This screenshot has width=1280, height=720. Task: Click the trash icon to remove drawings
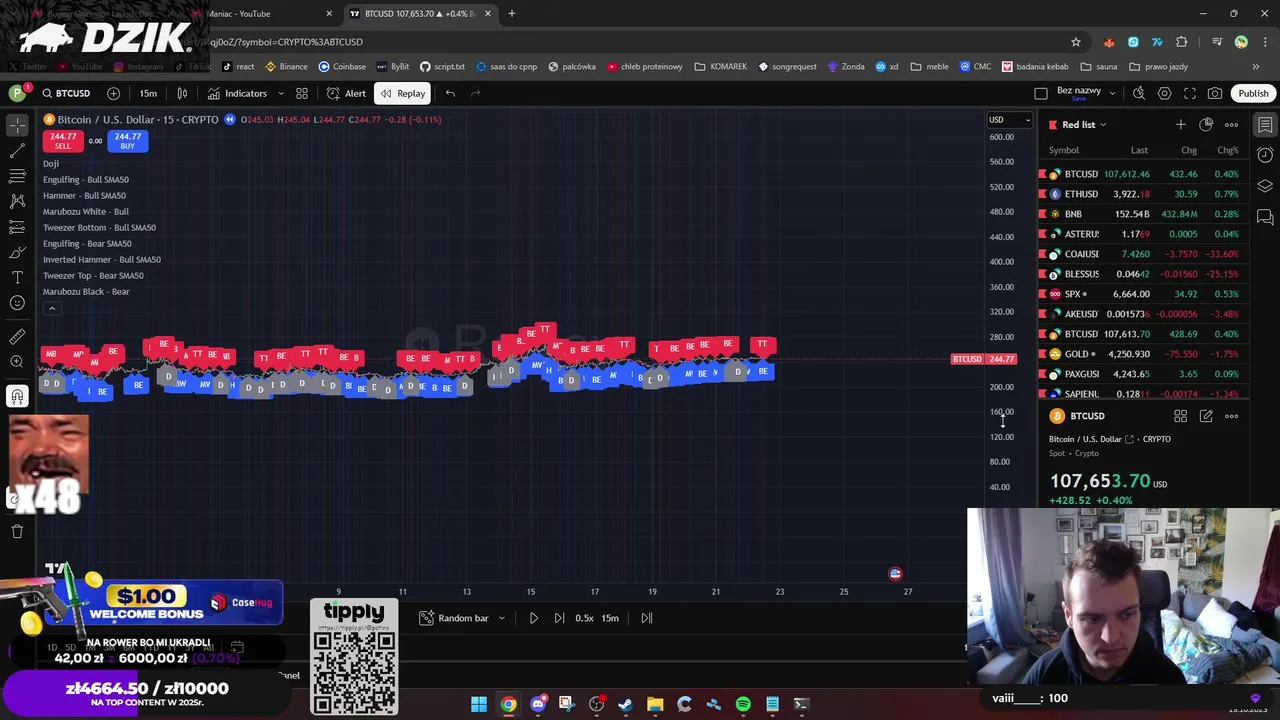17,531
